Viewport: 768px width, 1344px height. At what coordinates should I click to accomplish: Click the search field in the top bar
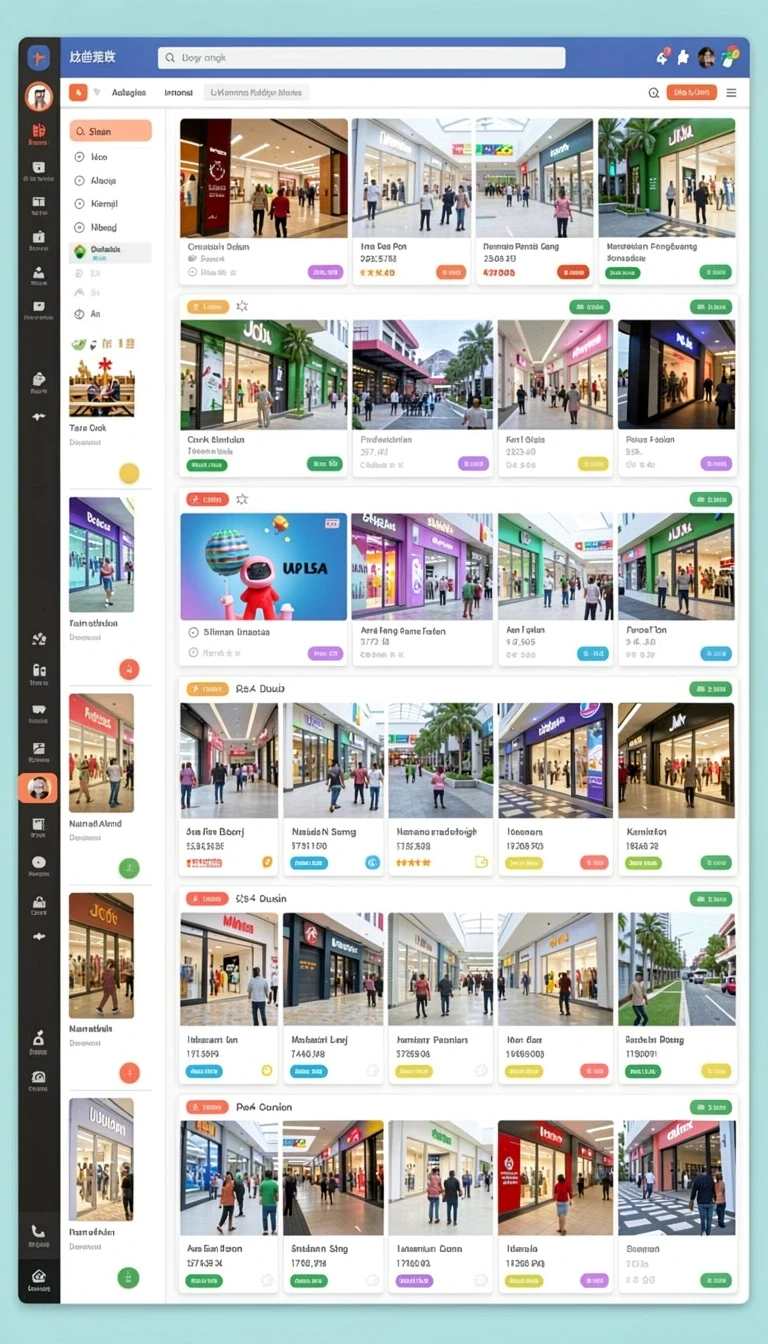click(361, 58)
